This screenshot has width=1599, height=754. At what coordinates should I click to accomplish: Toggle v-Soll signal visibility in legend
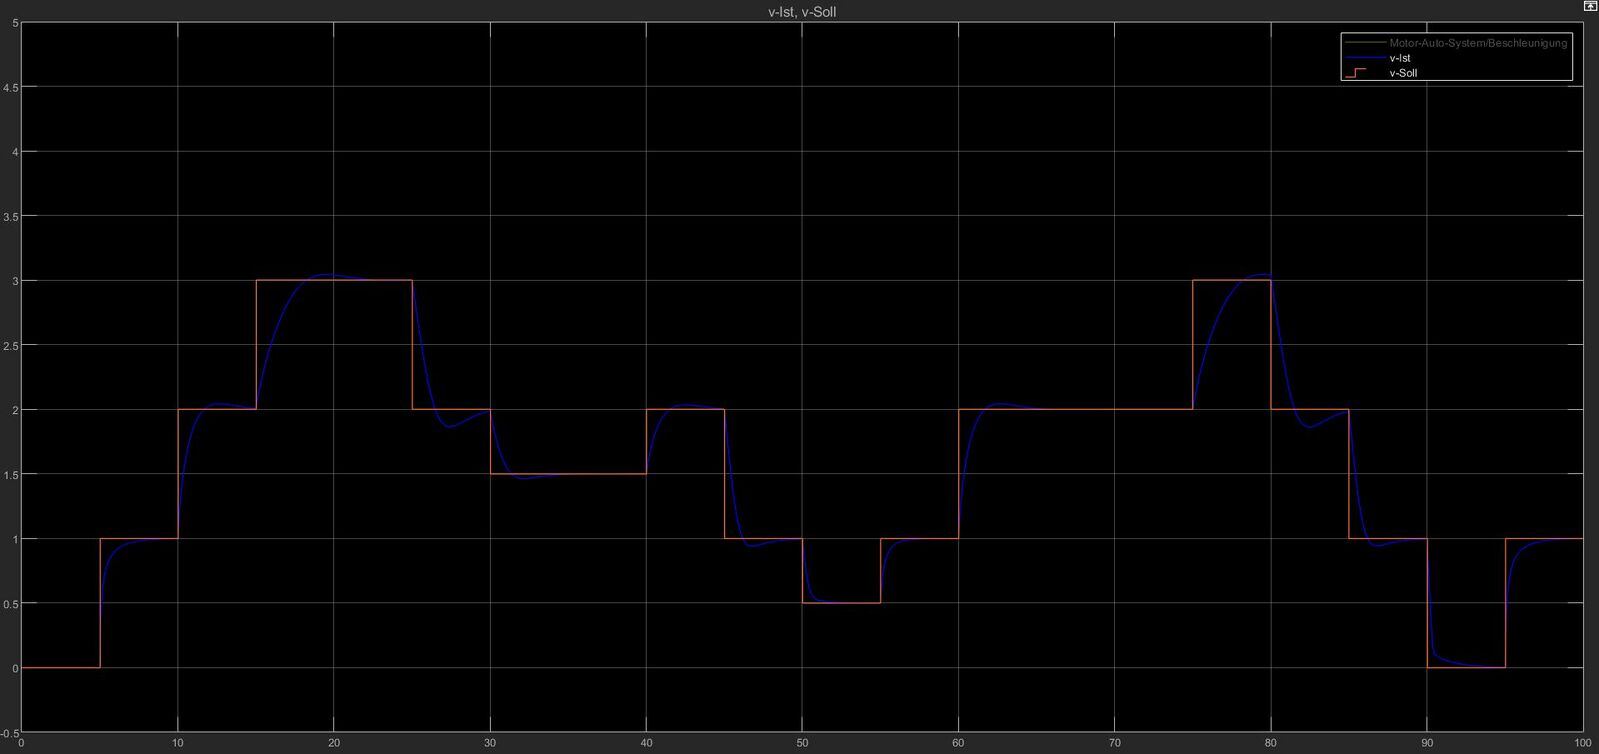point(1403,73)
